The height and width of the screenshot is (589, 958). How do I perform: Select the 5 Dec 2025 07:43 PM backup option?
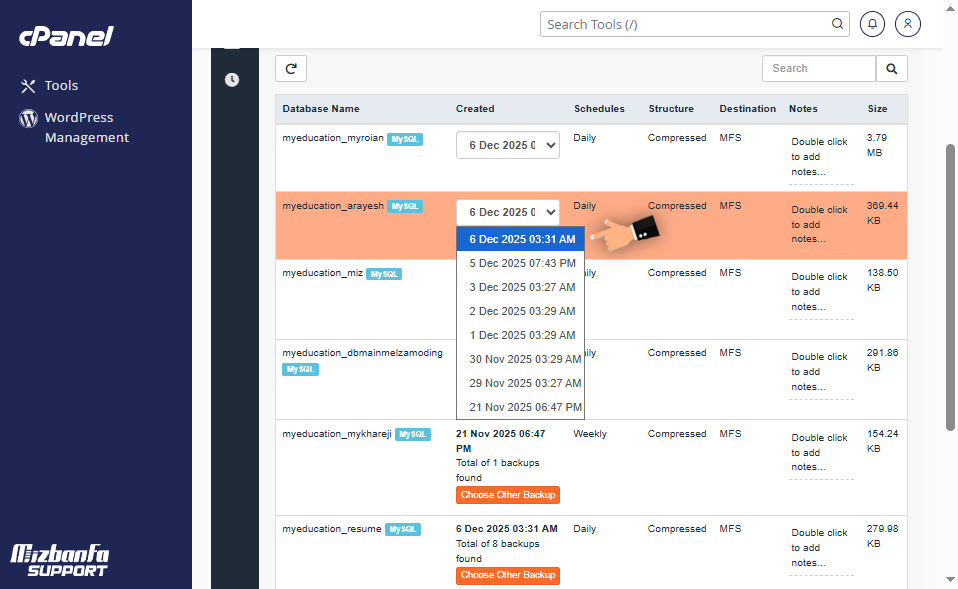(x=521, y=263)
